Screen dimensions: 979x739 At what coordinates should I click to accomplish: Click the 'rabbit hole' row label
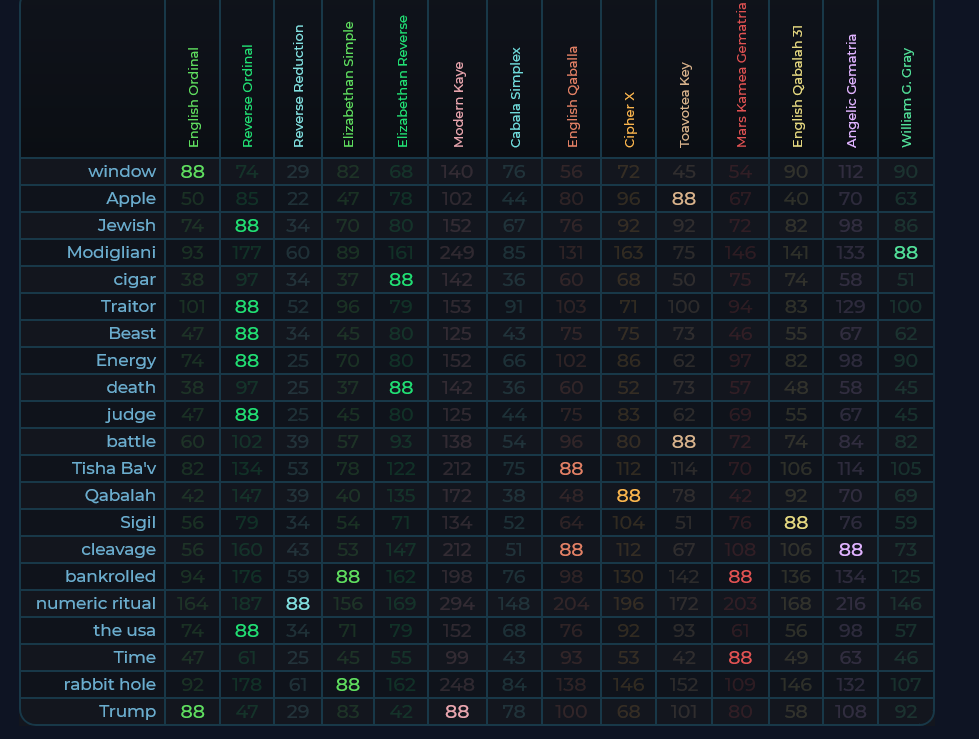tap(110, 684)
